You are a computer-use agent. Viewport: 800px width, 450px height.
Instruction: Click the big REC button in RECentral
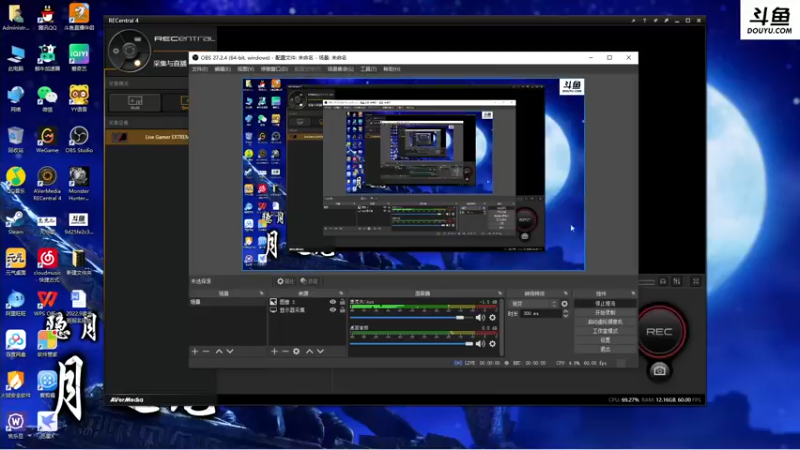coord(659,332)
